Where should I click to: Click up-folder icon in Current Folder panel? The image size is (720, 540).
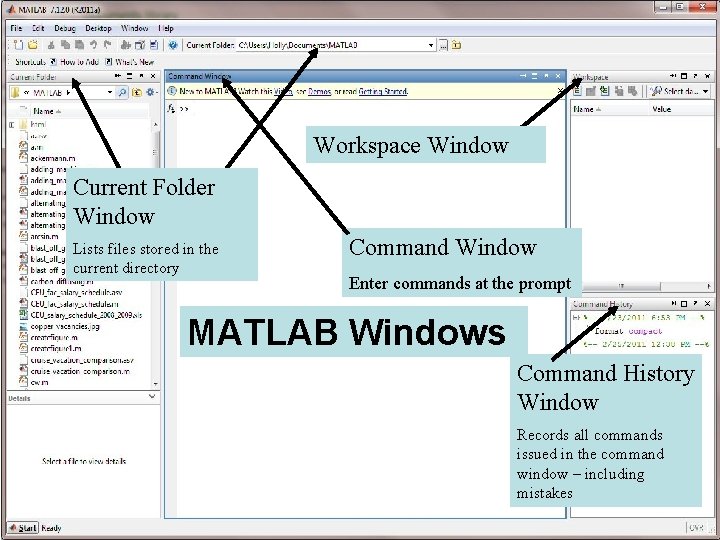coord(137,92)
